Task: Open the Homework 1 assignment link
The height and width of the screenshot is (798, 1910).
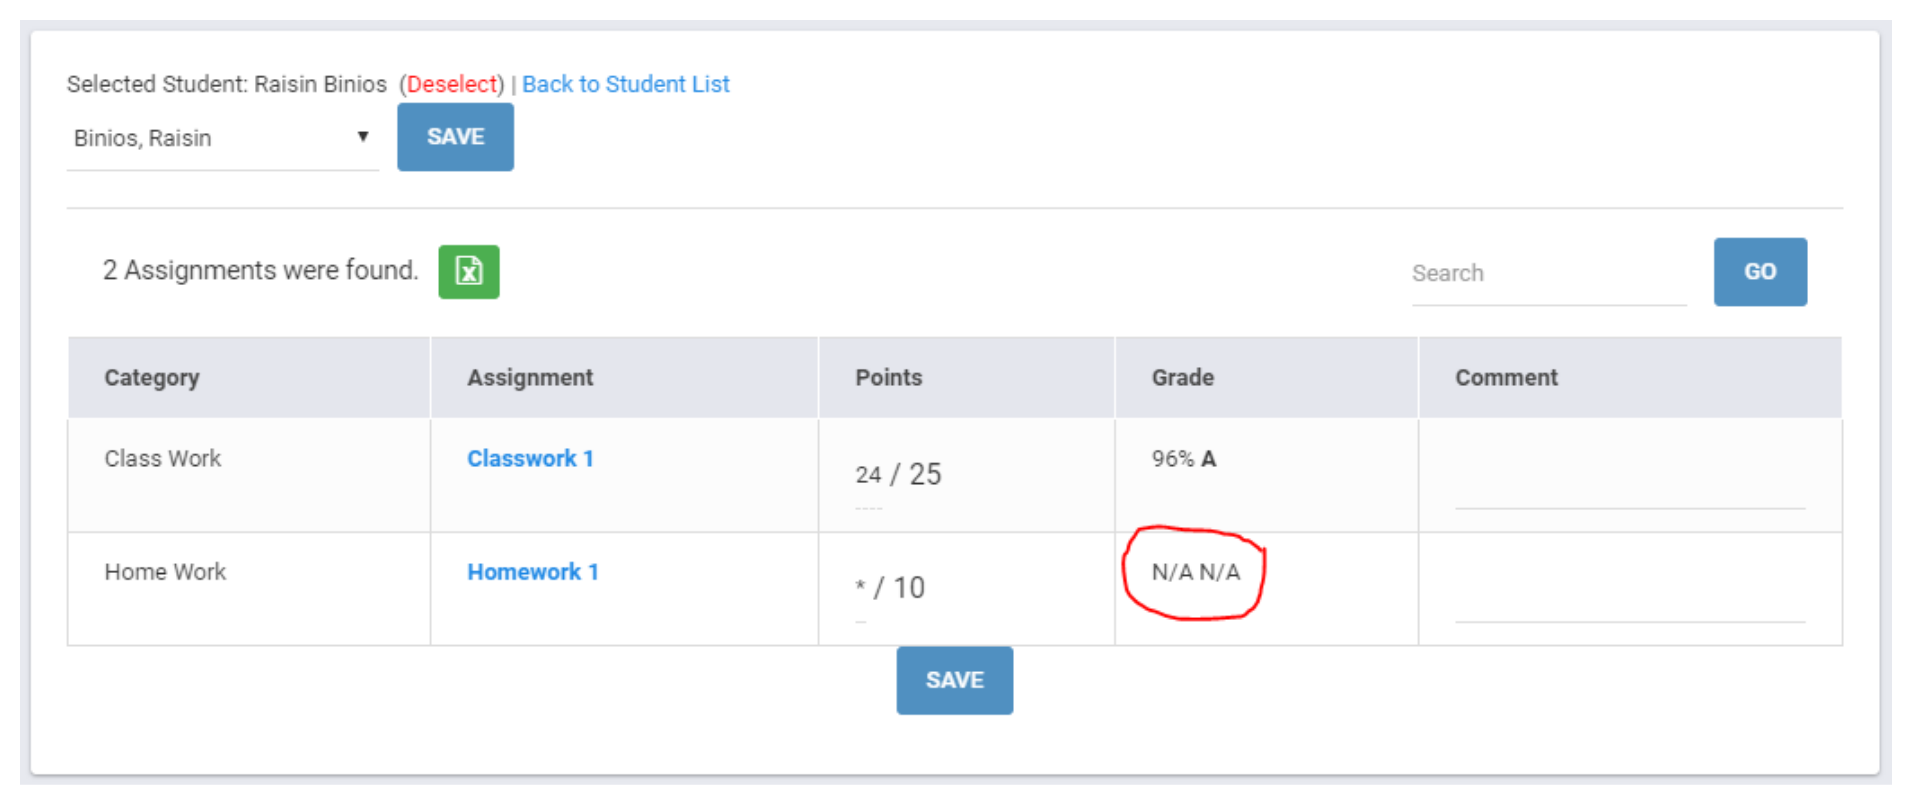Action: tap(532, 572)
